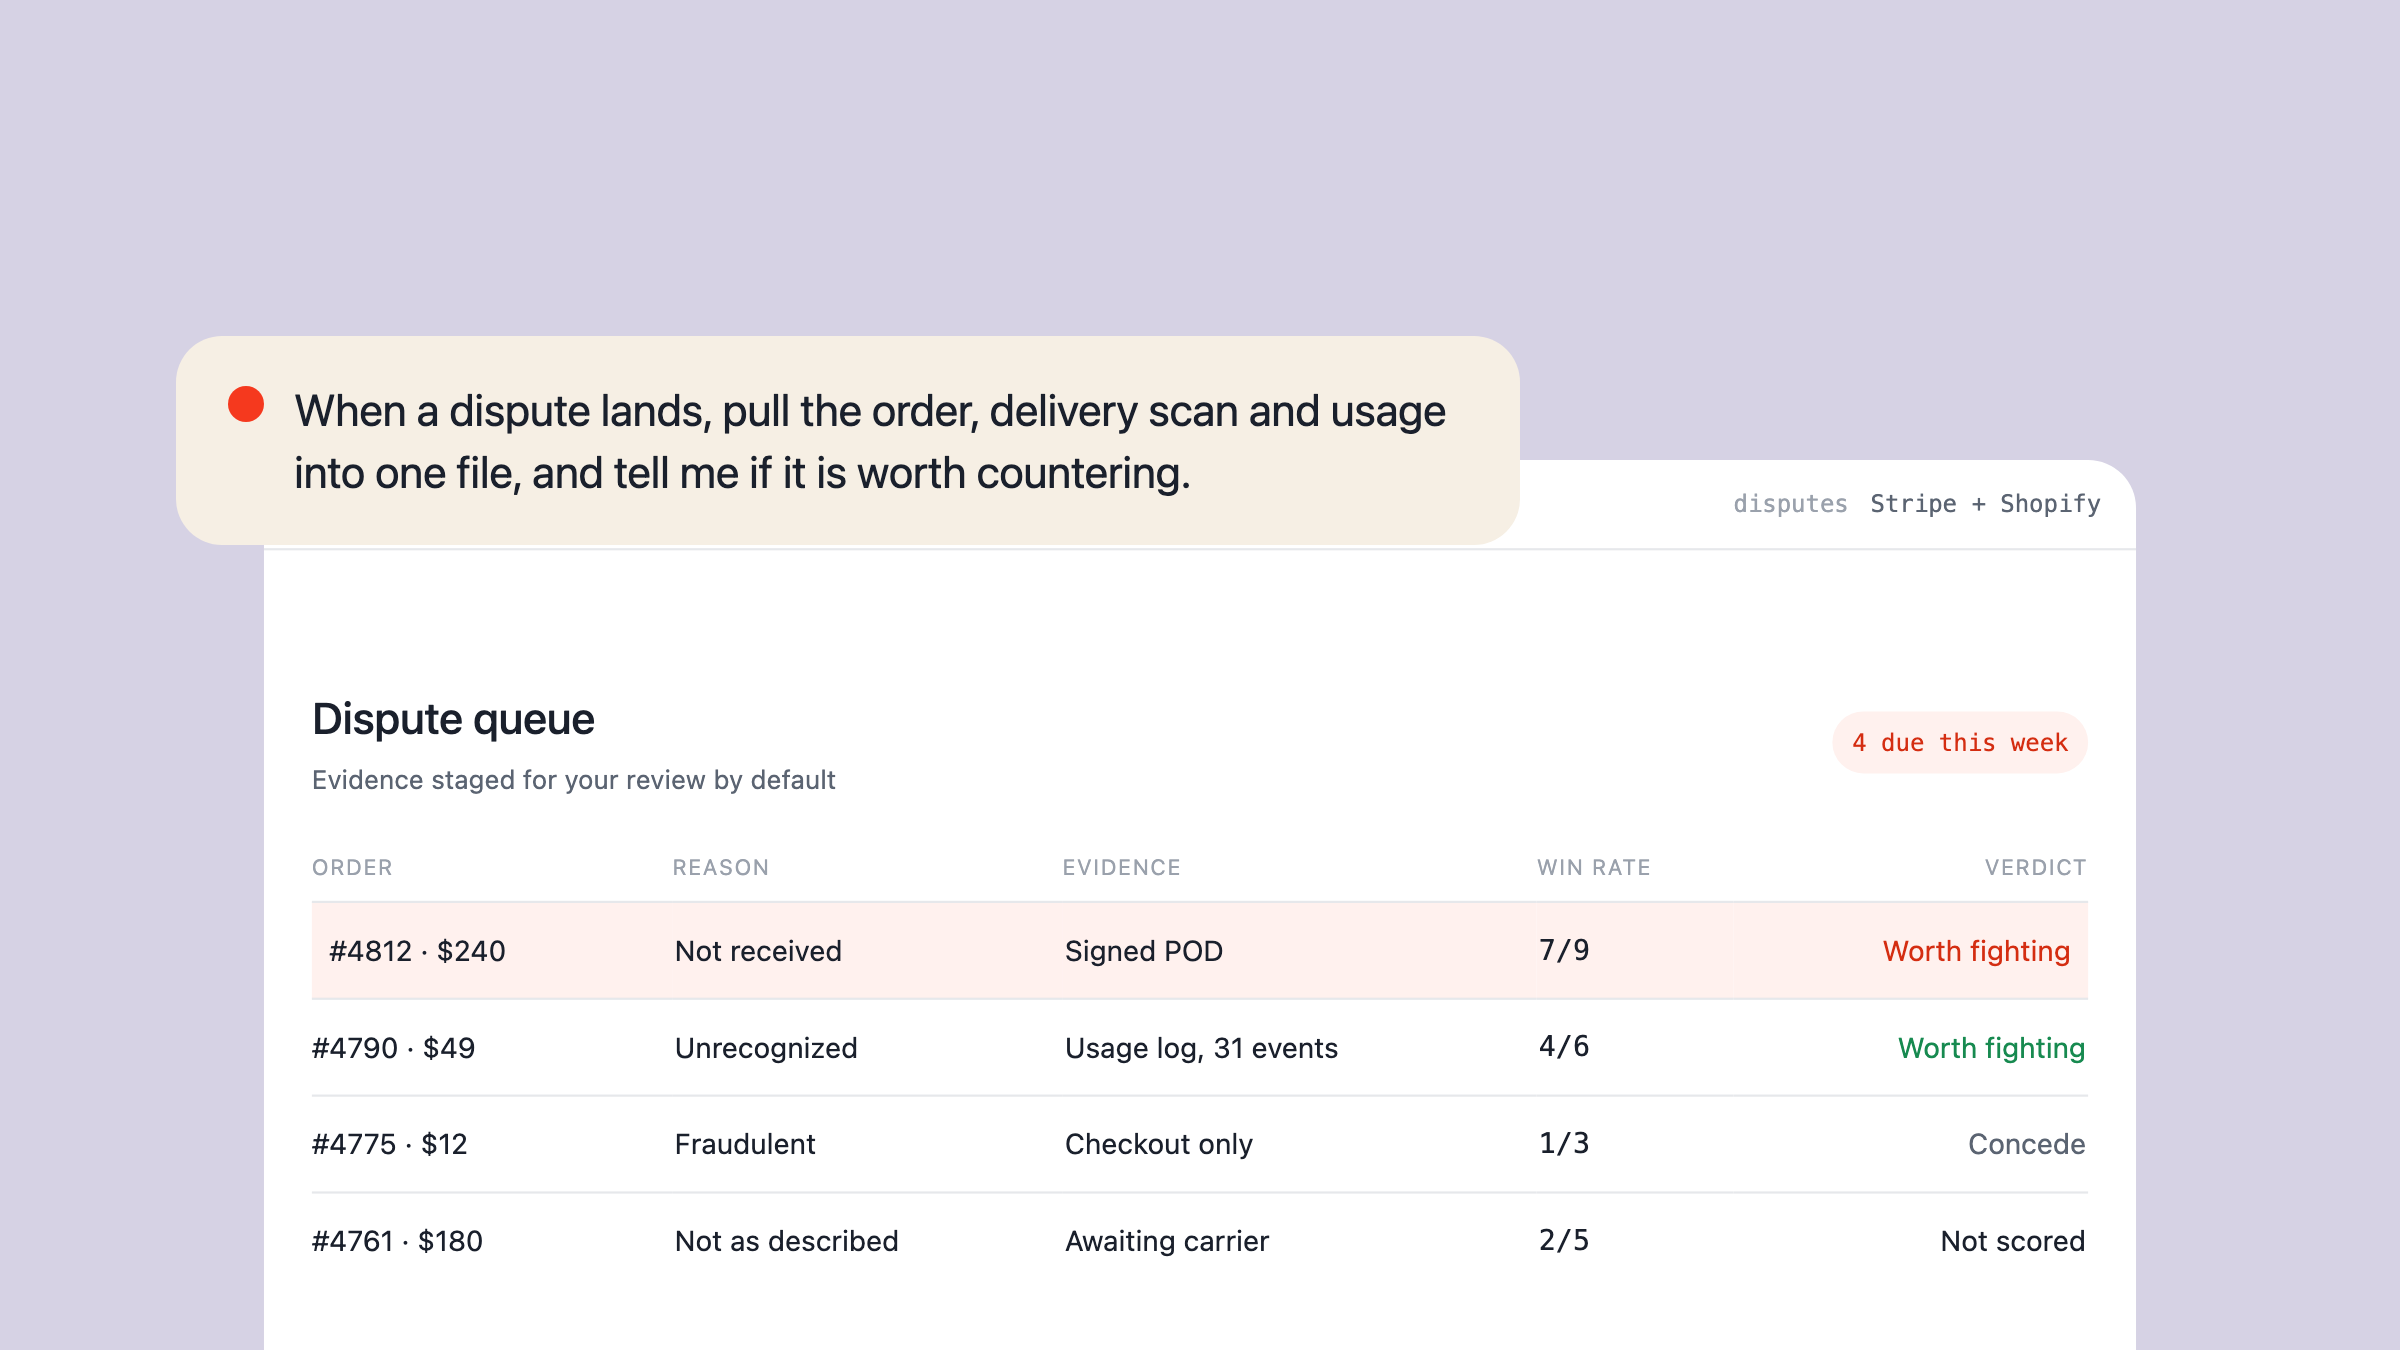The height and width of the screenshot is (1350, 2400).
Task: Click the 'Dispute queue' heading
Action: coord(453,719)
